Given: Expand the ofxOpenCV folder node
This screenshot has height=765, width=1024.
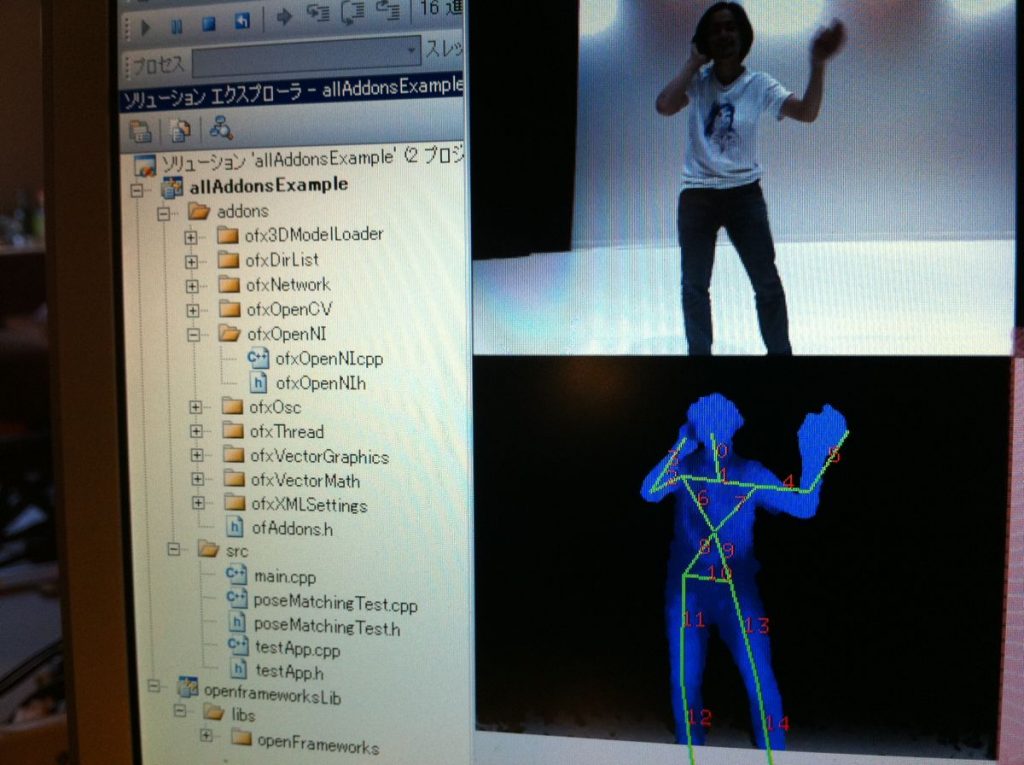Looking at the screenshot, I should point(192,310).
